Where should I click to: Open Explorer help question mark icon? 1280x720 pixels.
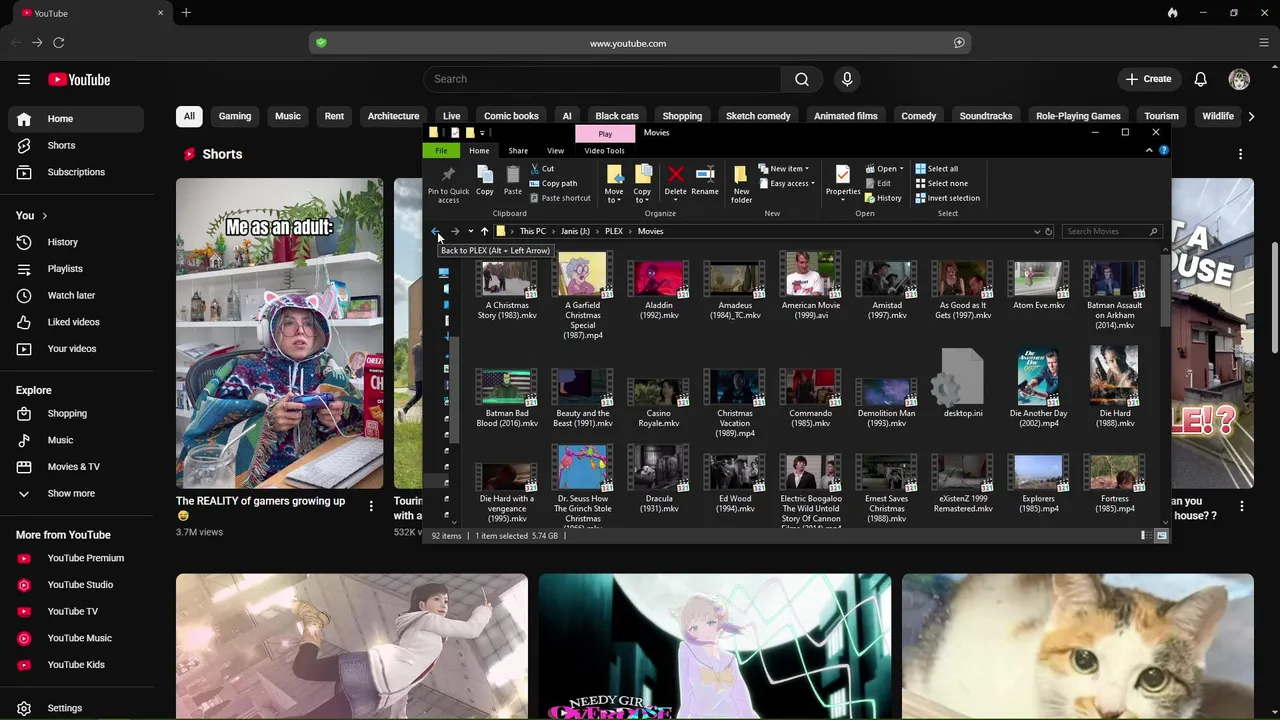point(1163,150)
